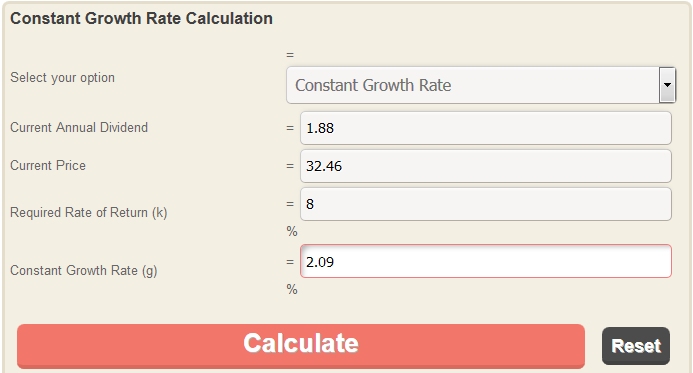The width and height of the screenshot is (693, 373).
Task: Click the Required Rate of Return (k) label
Action: [88, 213]
